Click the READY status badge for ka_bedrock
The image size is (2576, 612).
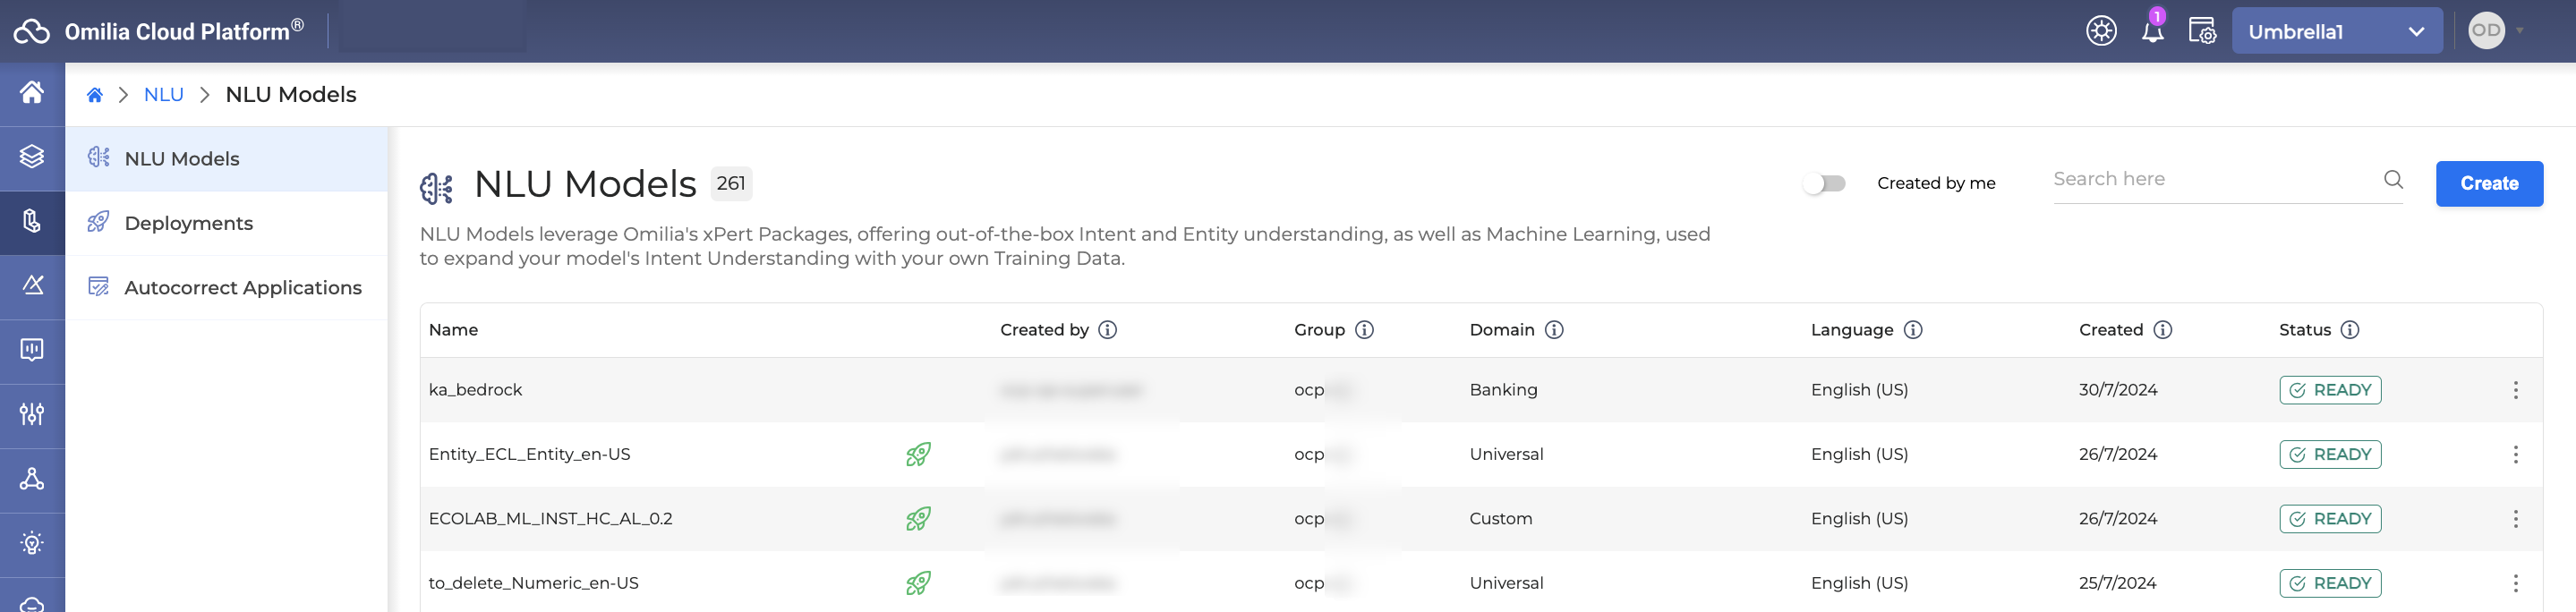click(2330, 390)
